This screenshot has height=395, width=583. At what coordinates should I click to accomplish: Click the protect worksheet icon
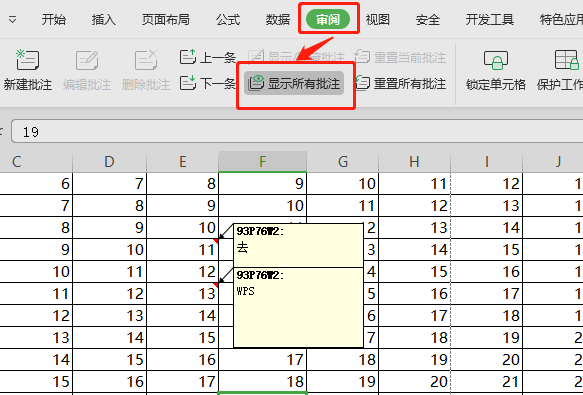(567, 60)
